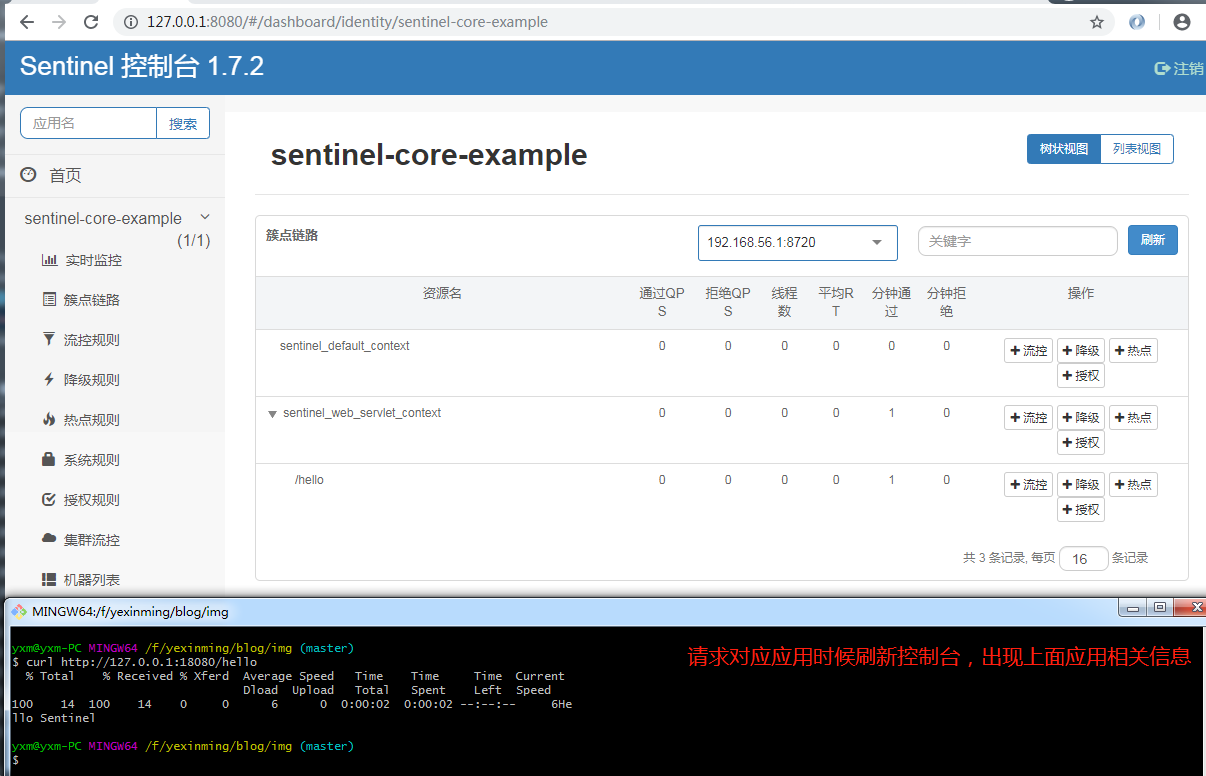The image size is (1206, 776).
Task: Add 热点 rule for sentinel_web_servlet_context
Action: pyautogui.click(x=1133, y=418)
